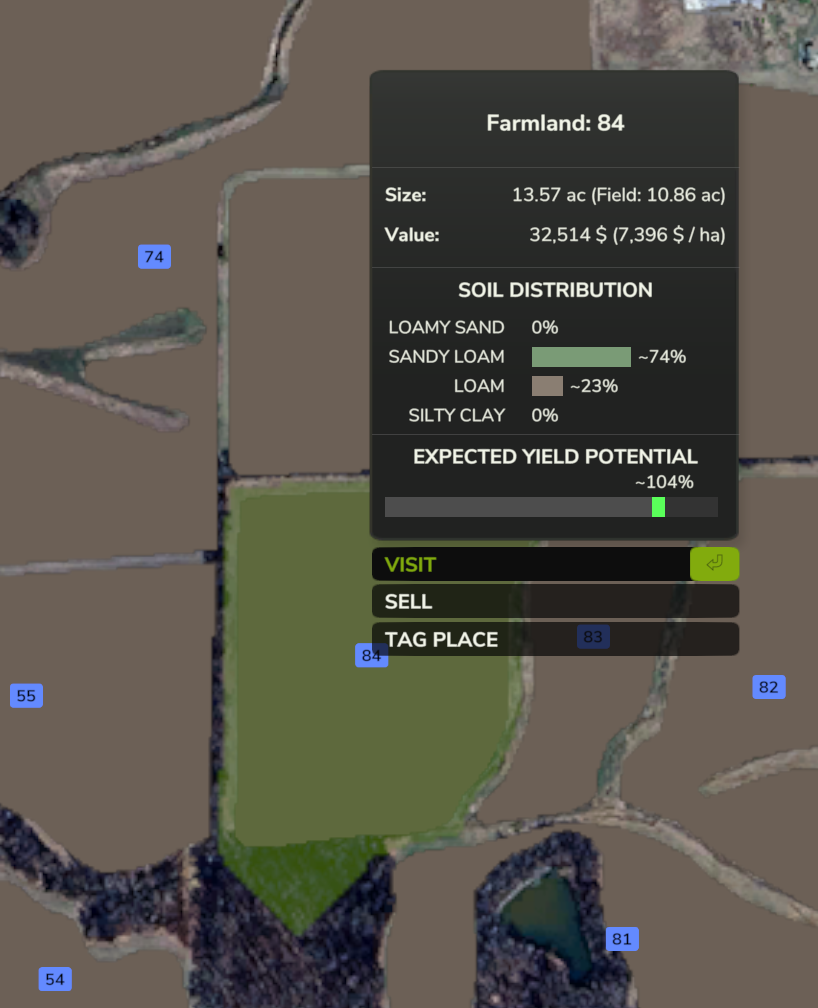Click the Farmland: 84 title header
Screen dimensions: 818x1008
pyautogui.click(x=555, y=123)
